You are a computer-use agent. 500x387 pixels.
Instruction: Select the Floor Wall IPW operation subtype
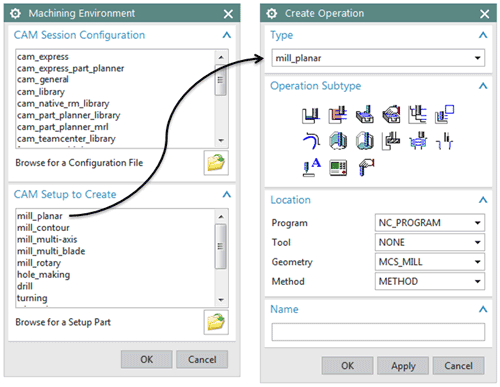click(x=338, y=115)
